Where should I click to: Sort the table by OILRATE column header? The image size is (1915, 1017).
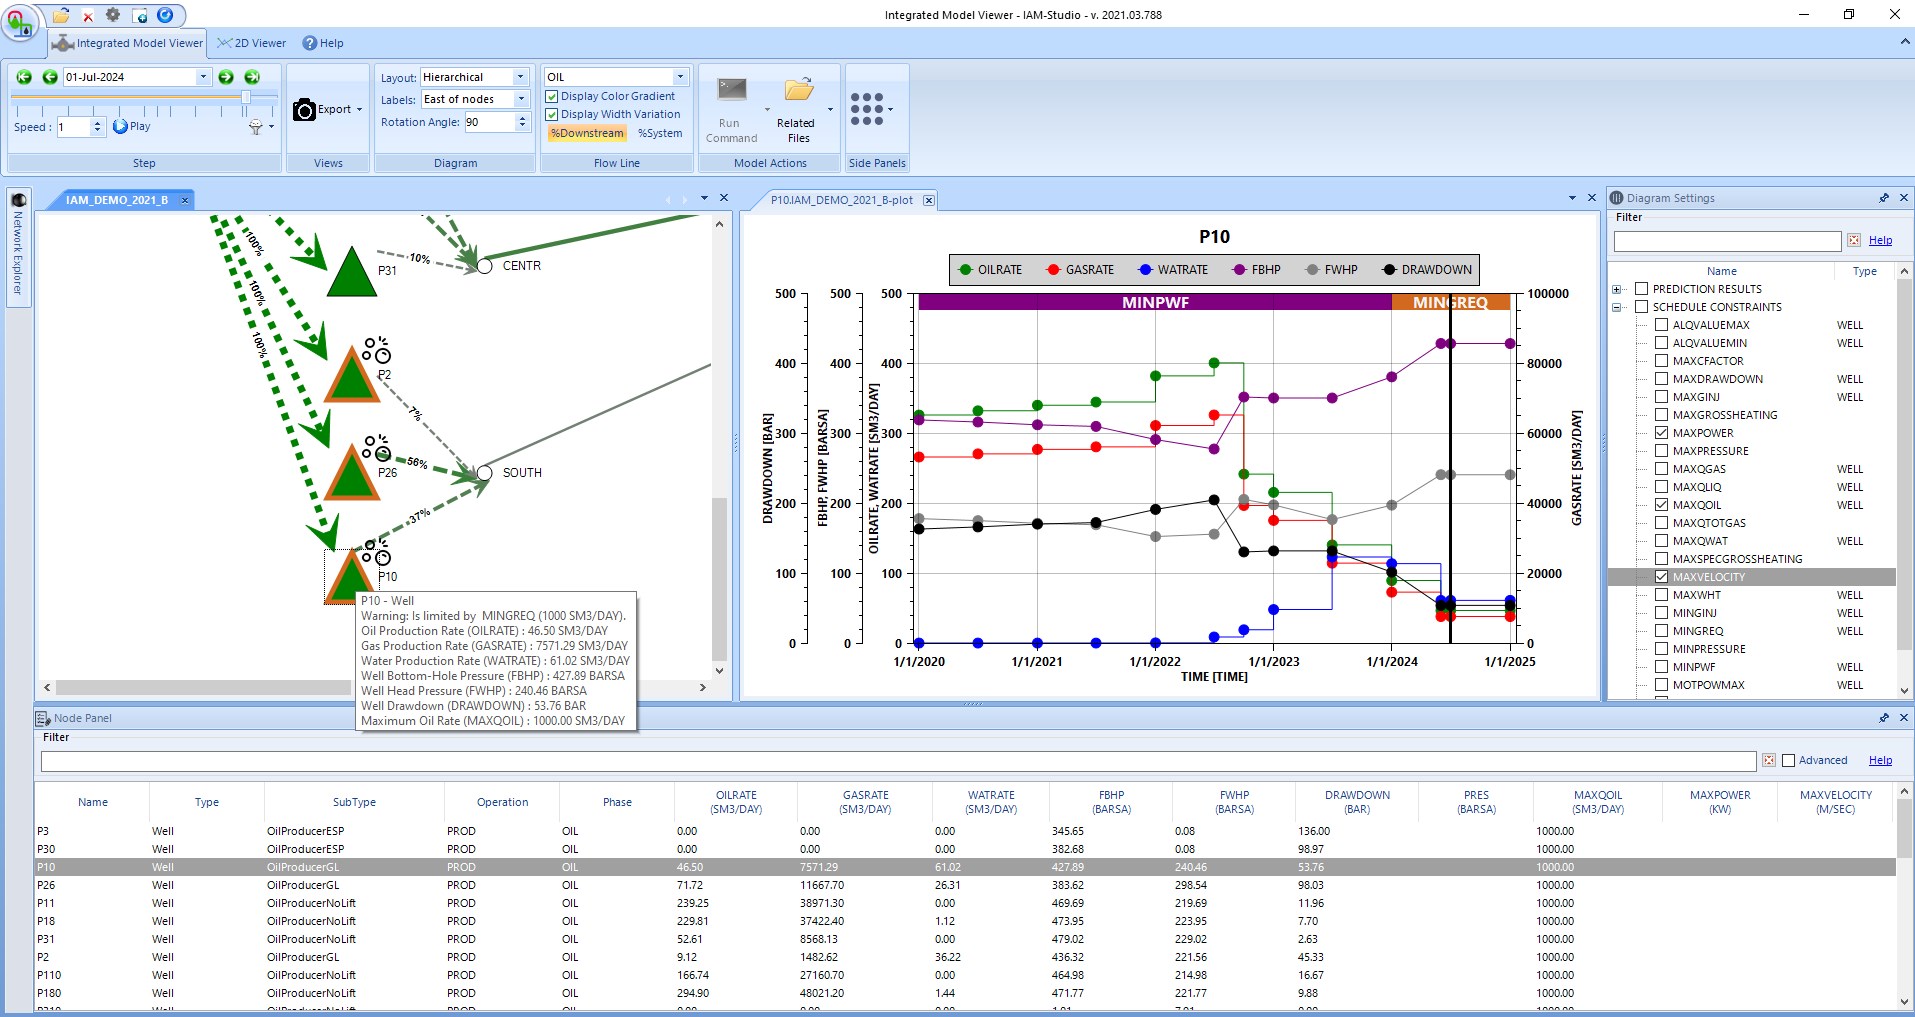click(736, 802)
